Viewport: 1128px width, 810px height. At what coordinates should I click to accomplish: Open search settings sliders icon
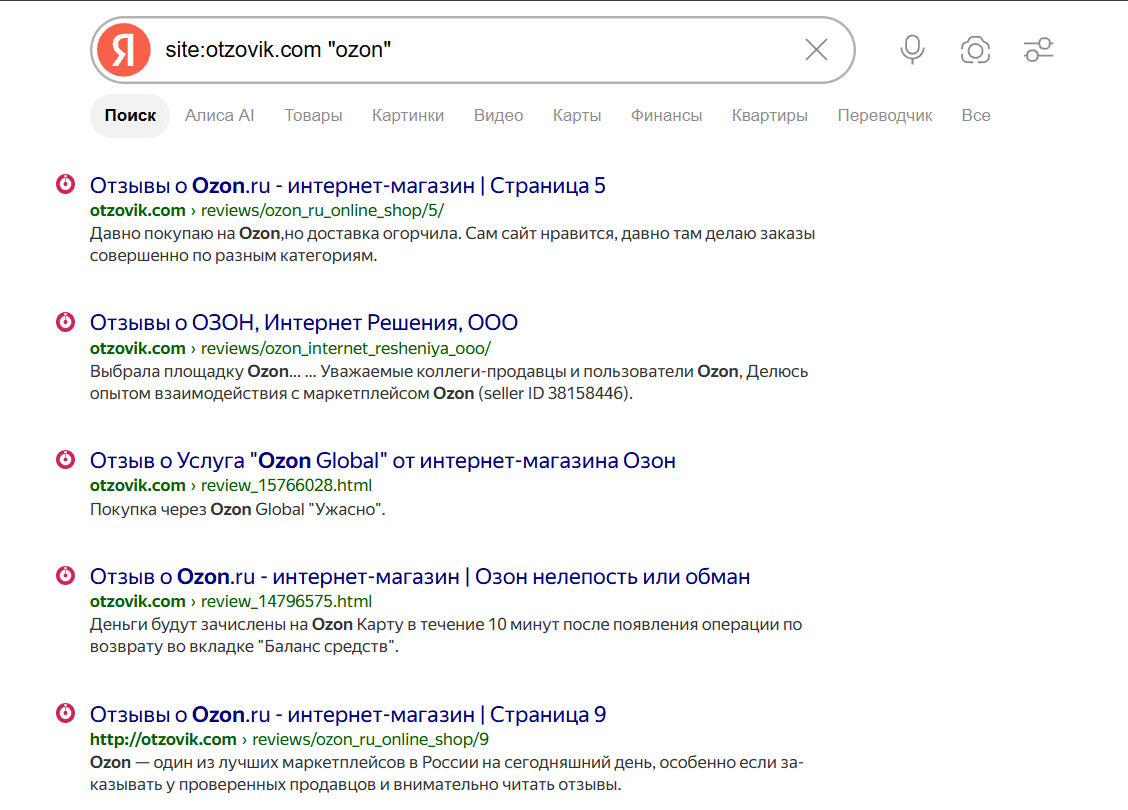point(1038,50)
